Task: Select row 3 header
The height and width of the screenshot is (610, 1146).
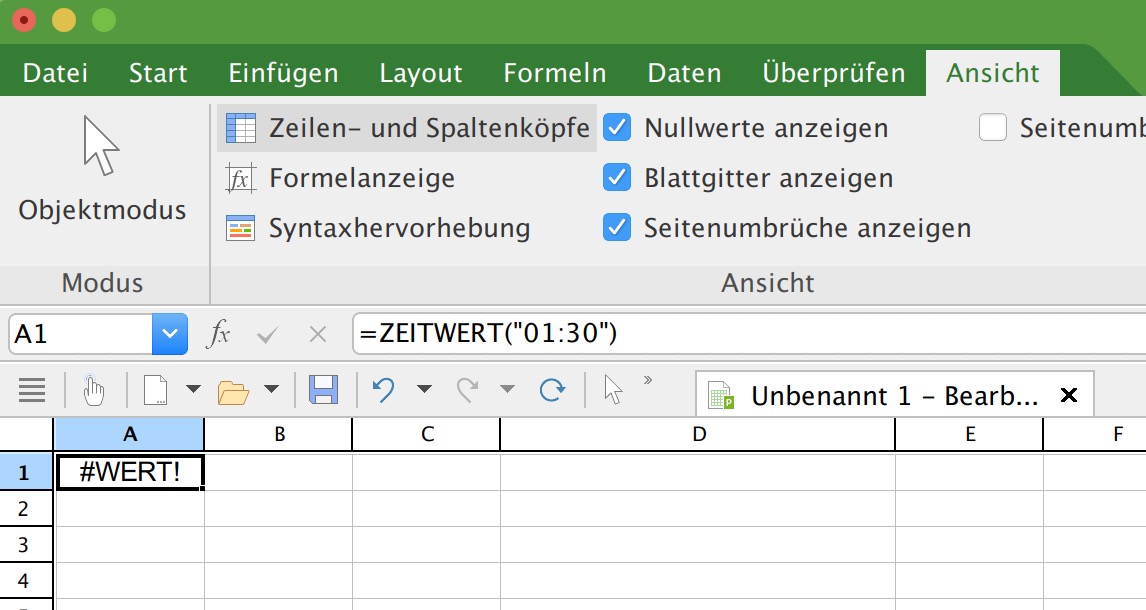Action: (26, 545)
